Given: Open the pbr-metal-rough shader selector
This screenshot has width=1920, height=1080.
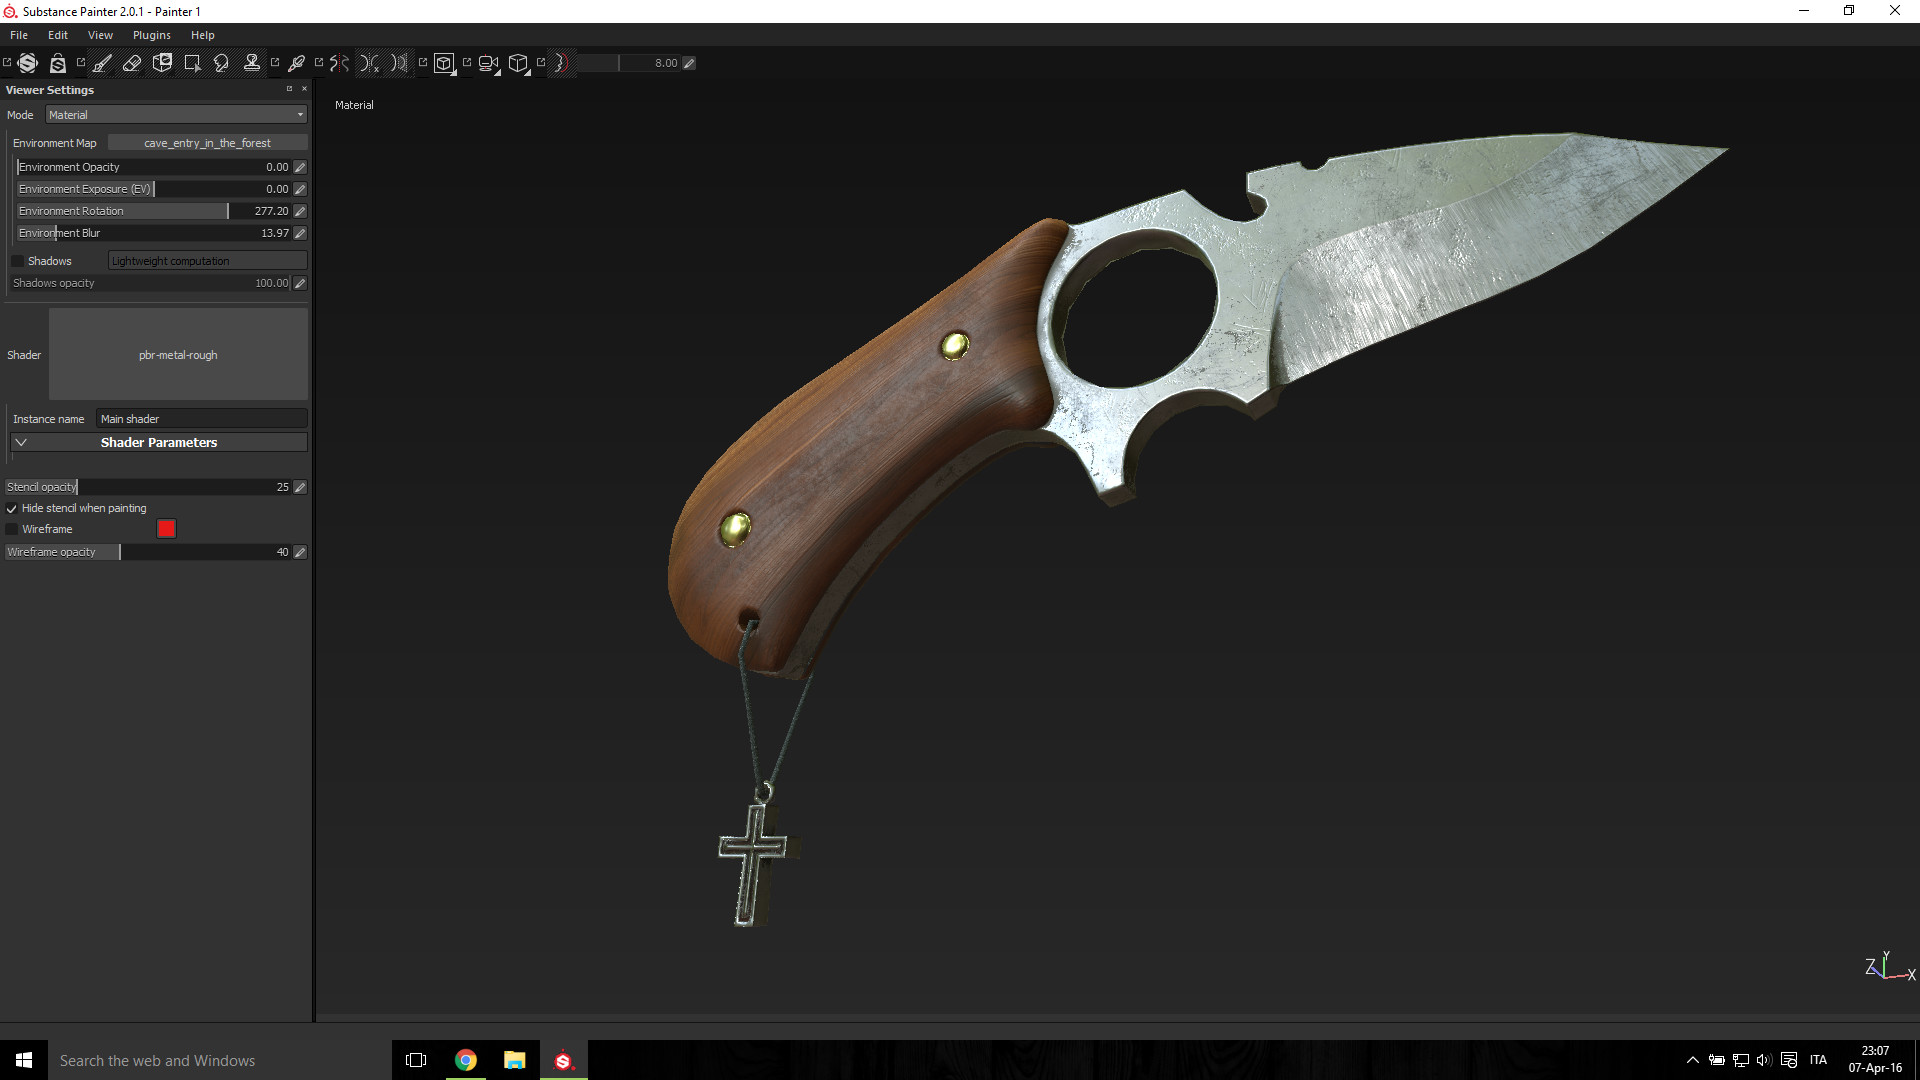Looking at the screenshot, I should (x=177, y=354).
